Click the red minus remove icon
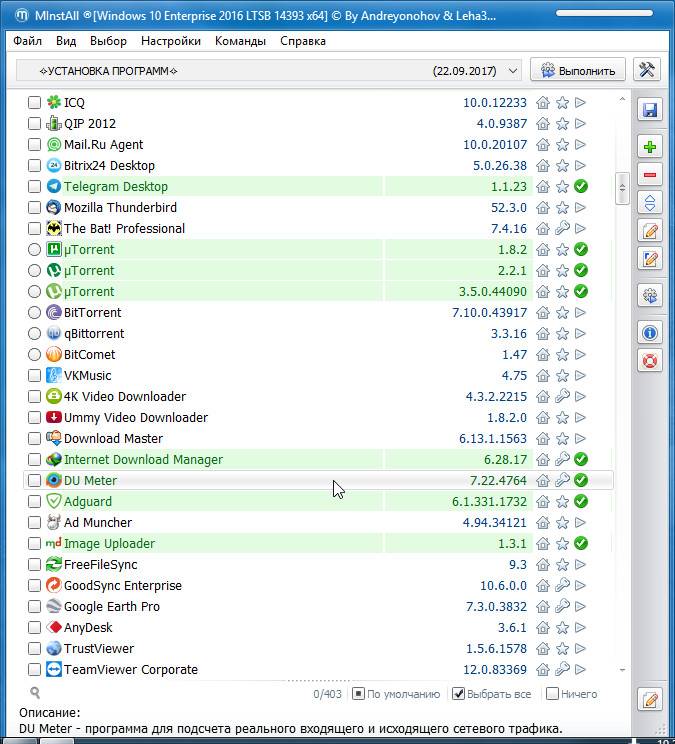 [649, 175]
